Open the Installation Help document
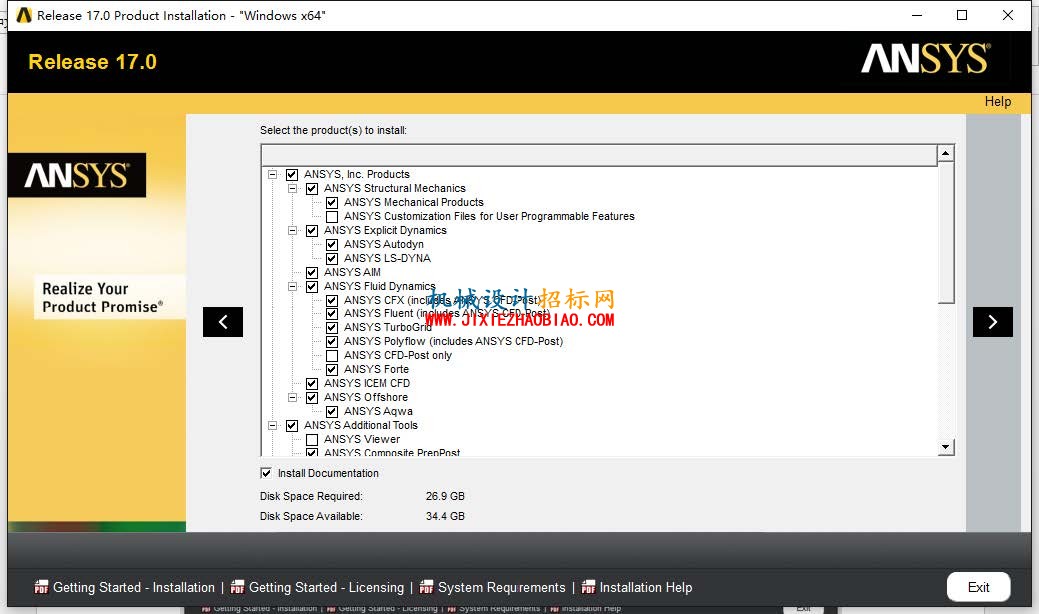Viewport: 1039px width, 614px height. coord(646,588)
